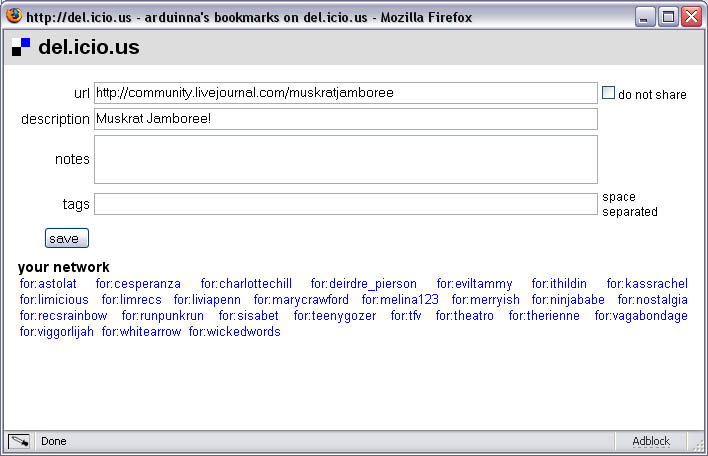The image size is (708, 456).
Task: Choose the for:tfv tag
Action: (x=405, y=316)
